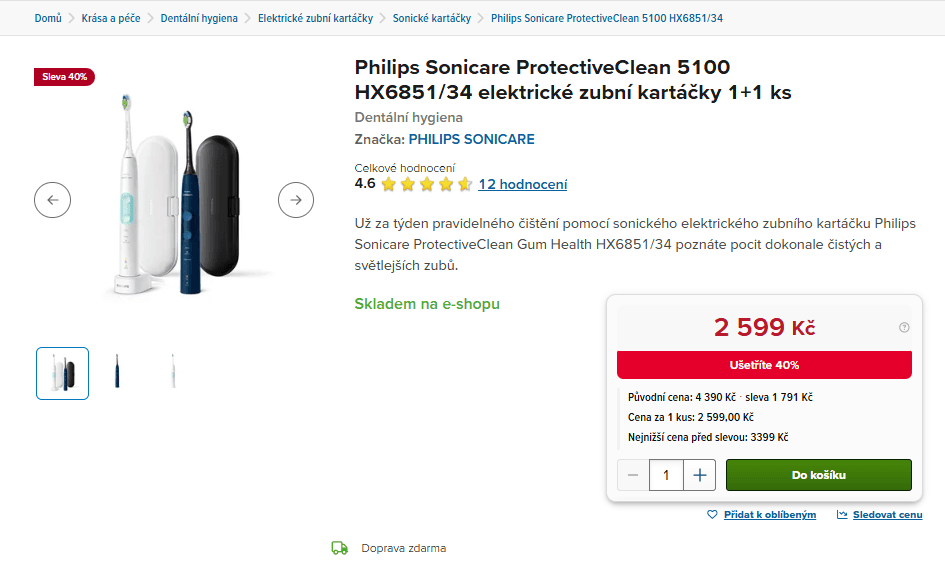945x574 pixels.
Task: Click the rating stars
Action: [x=426, y=184]
